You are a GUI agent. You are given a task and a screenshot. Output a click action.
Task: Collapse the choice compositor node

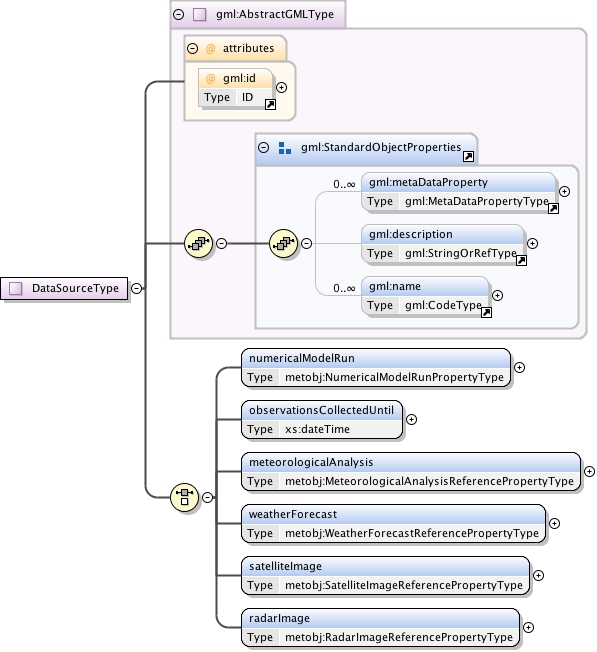coord(207,497)
